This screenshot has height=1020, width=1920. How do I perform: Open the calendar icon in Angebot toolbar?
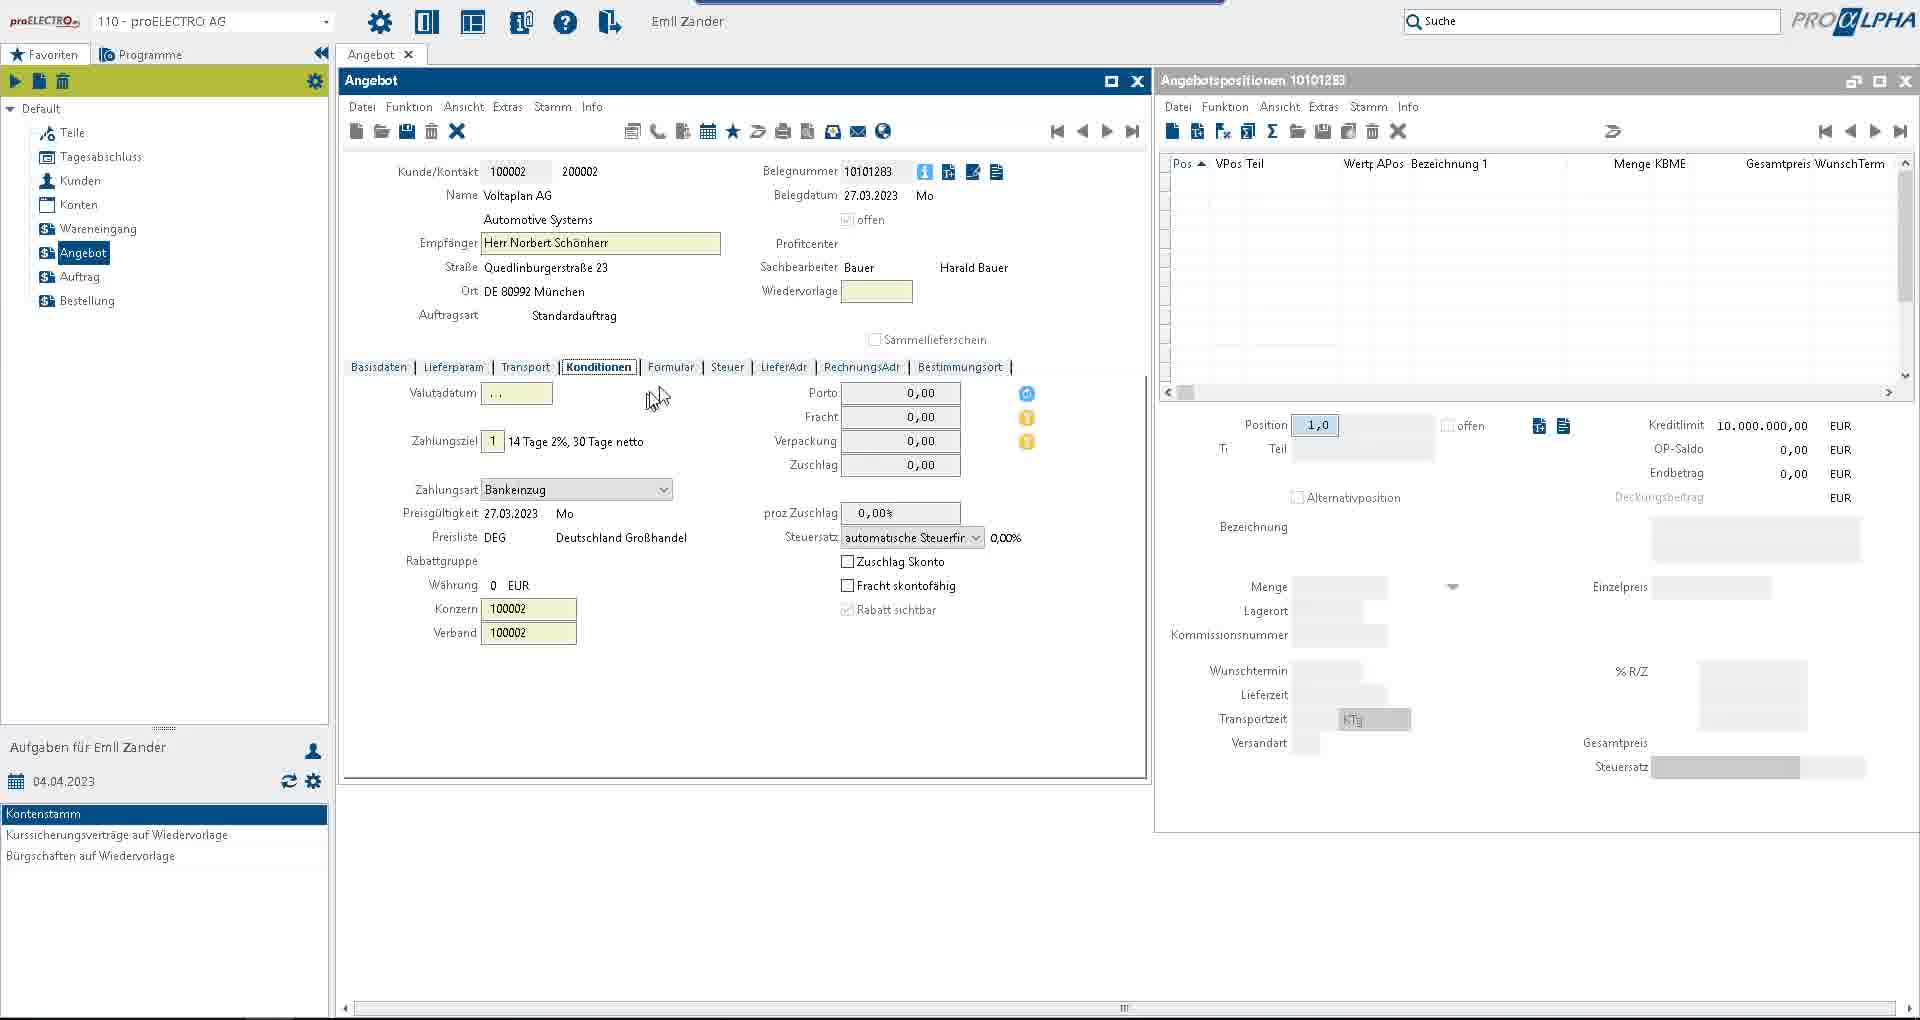click(708, 131)
